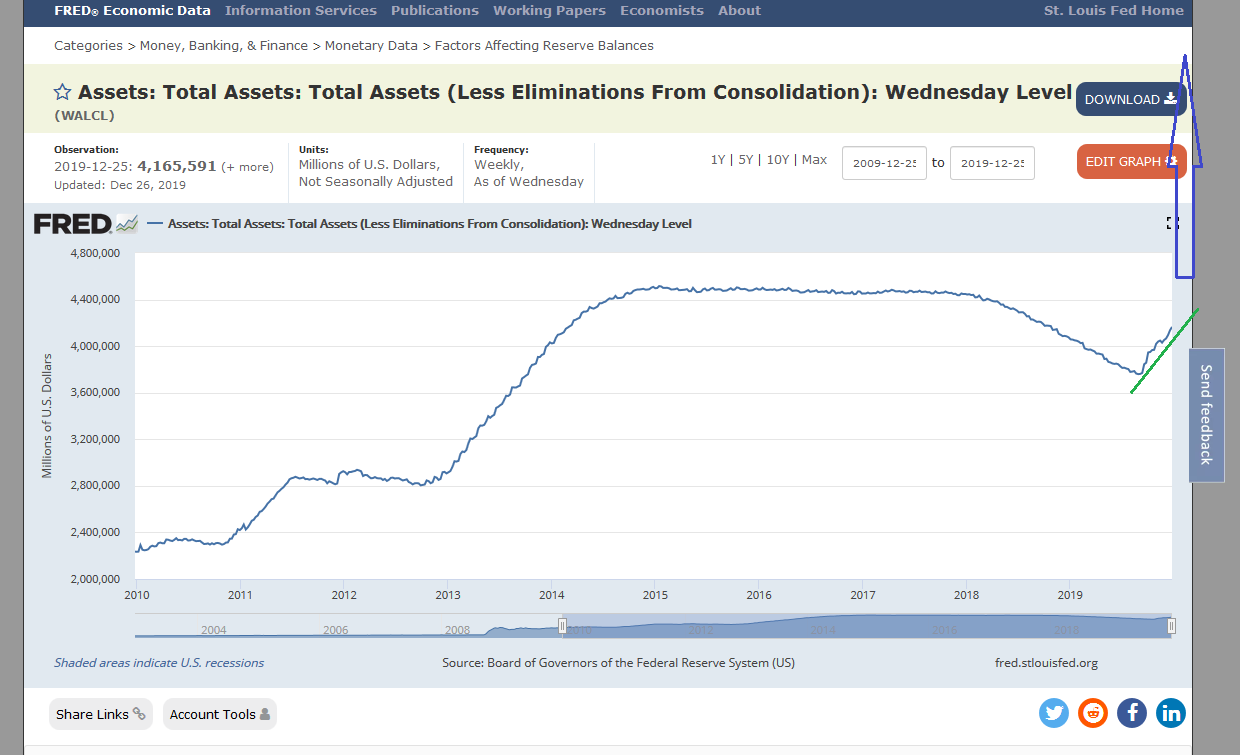Click the start date input field
The image size is (1240, 755).
(884, 163)
